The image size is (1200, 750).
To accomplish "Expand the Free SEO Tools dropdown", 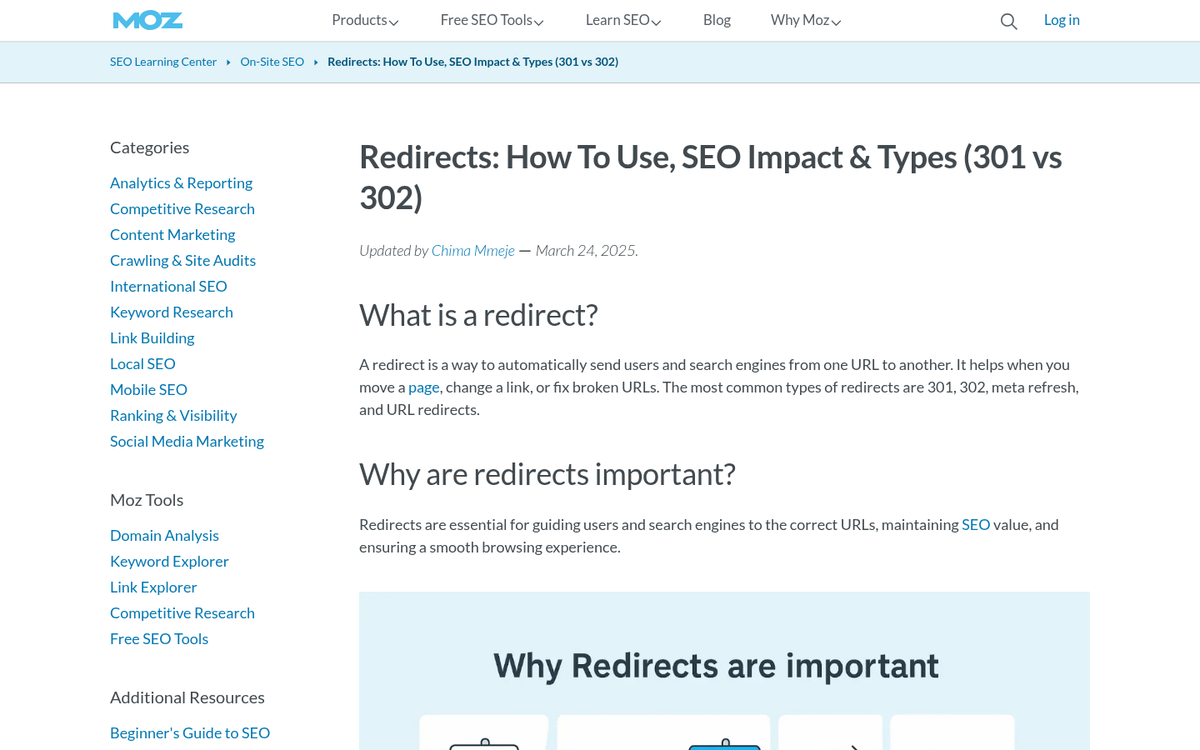I will click(491, 20).
